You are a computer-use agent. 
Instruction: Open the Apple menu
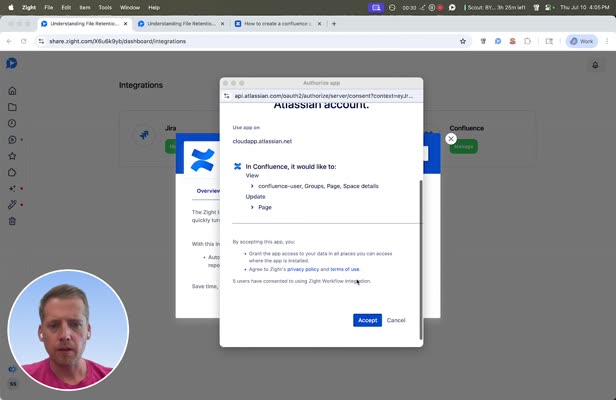click(x=11, y=7)
